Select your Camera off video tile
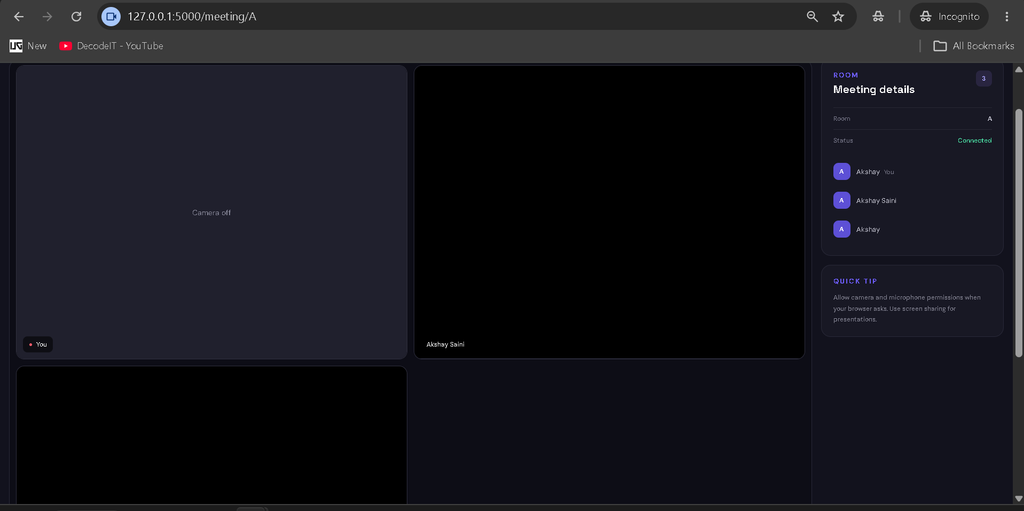The width and height of the screenshot is (1024, 511). point(212,212)
